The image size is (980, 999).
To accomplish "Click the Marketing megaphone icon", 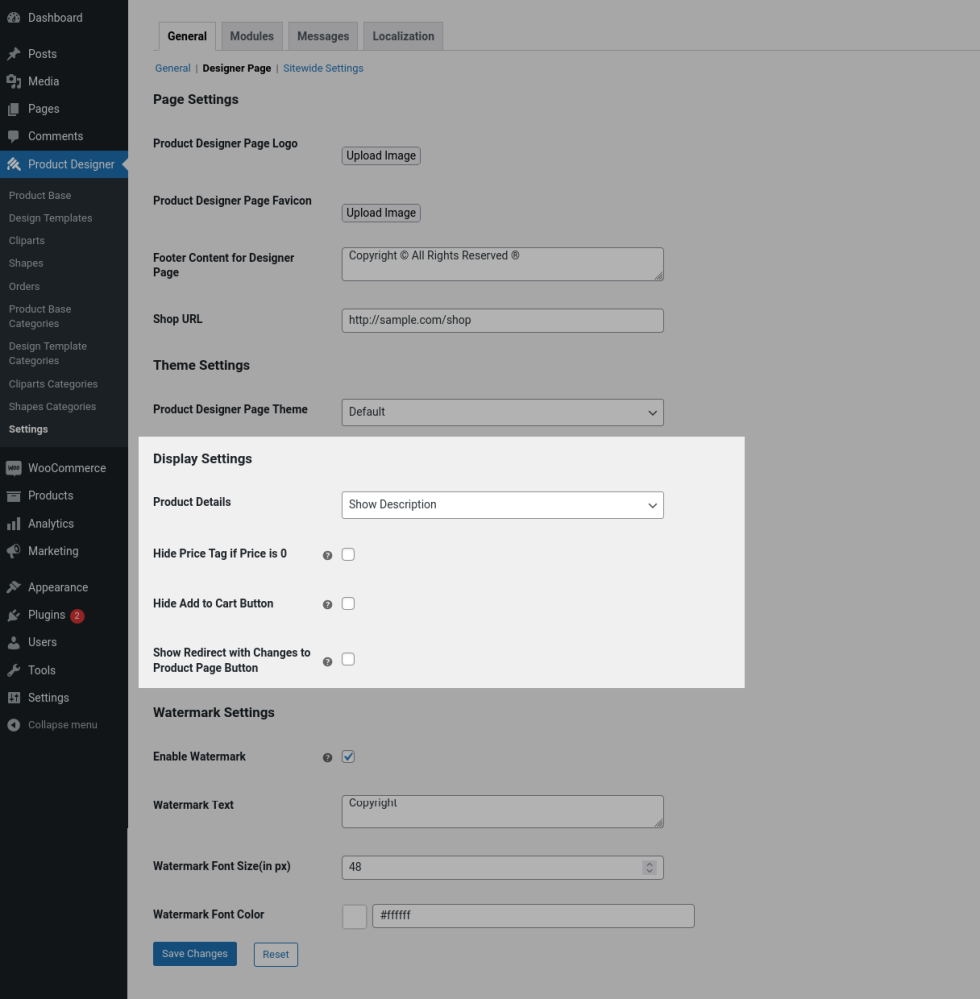I will (x=14, y=551).
